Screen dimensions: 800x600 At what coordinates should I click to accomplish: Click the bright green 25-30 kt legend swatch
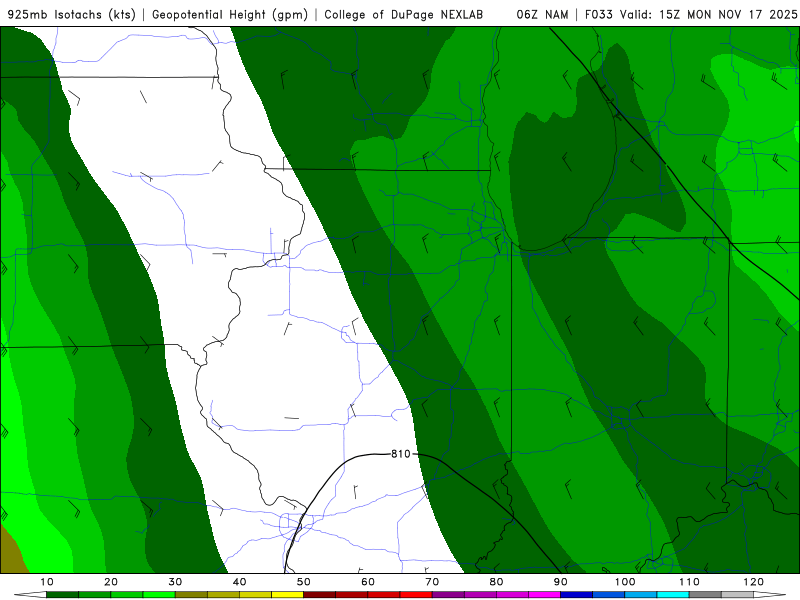tap(159, 595)
